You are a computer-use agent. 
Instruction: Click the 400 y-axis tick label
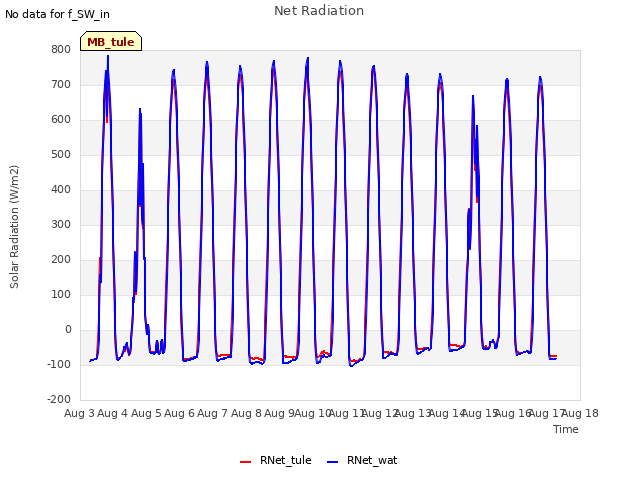[x=61, y=189]
